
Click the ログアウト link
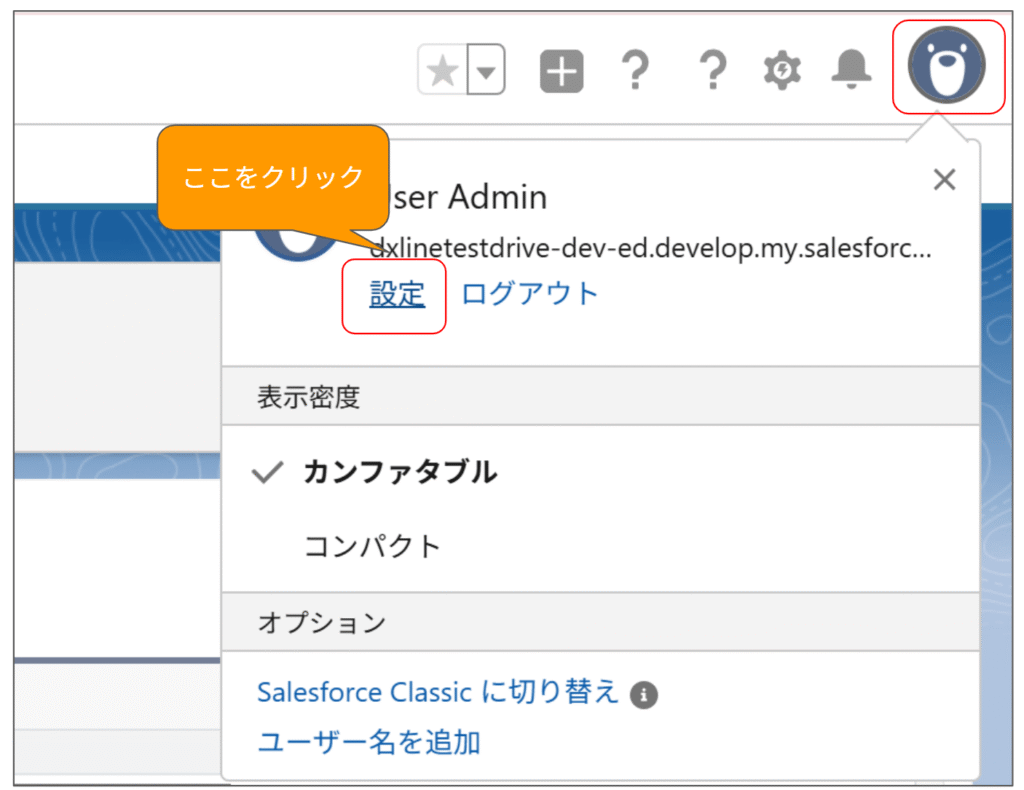point(529,294)
